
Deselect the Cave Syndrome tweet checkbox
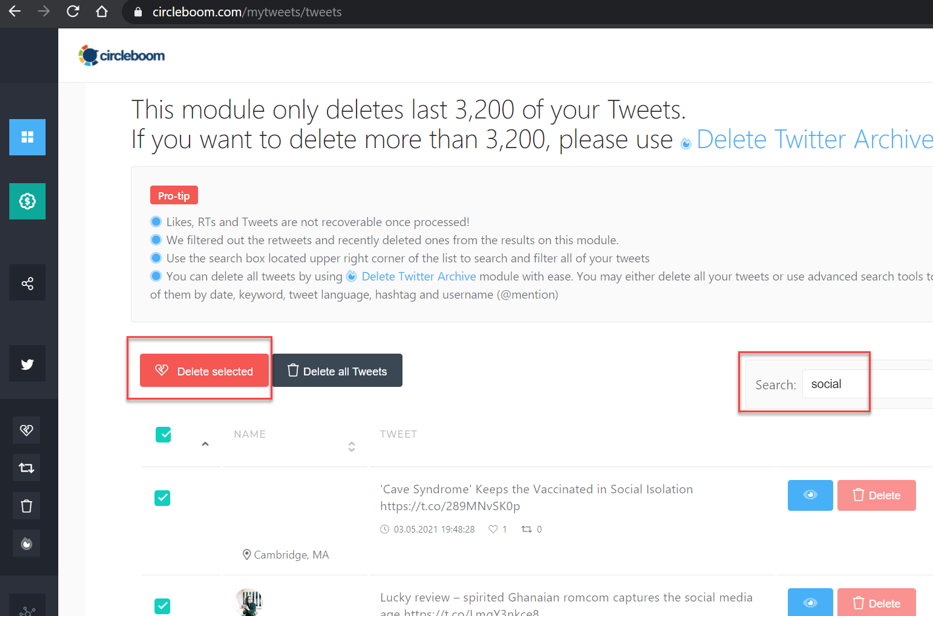162,497
